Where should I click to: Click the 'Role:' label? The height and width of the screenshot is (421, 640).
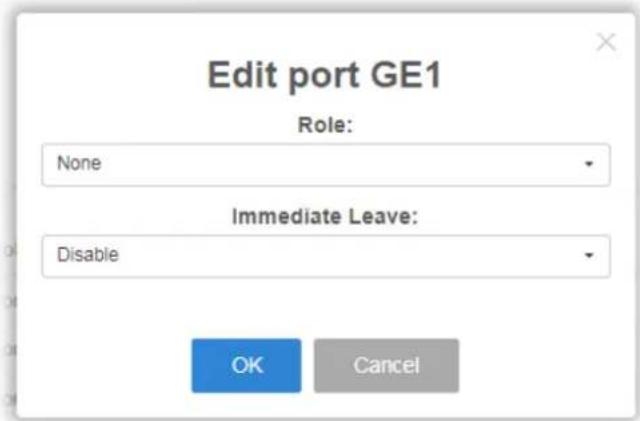(325, 125)
